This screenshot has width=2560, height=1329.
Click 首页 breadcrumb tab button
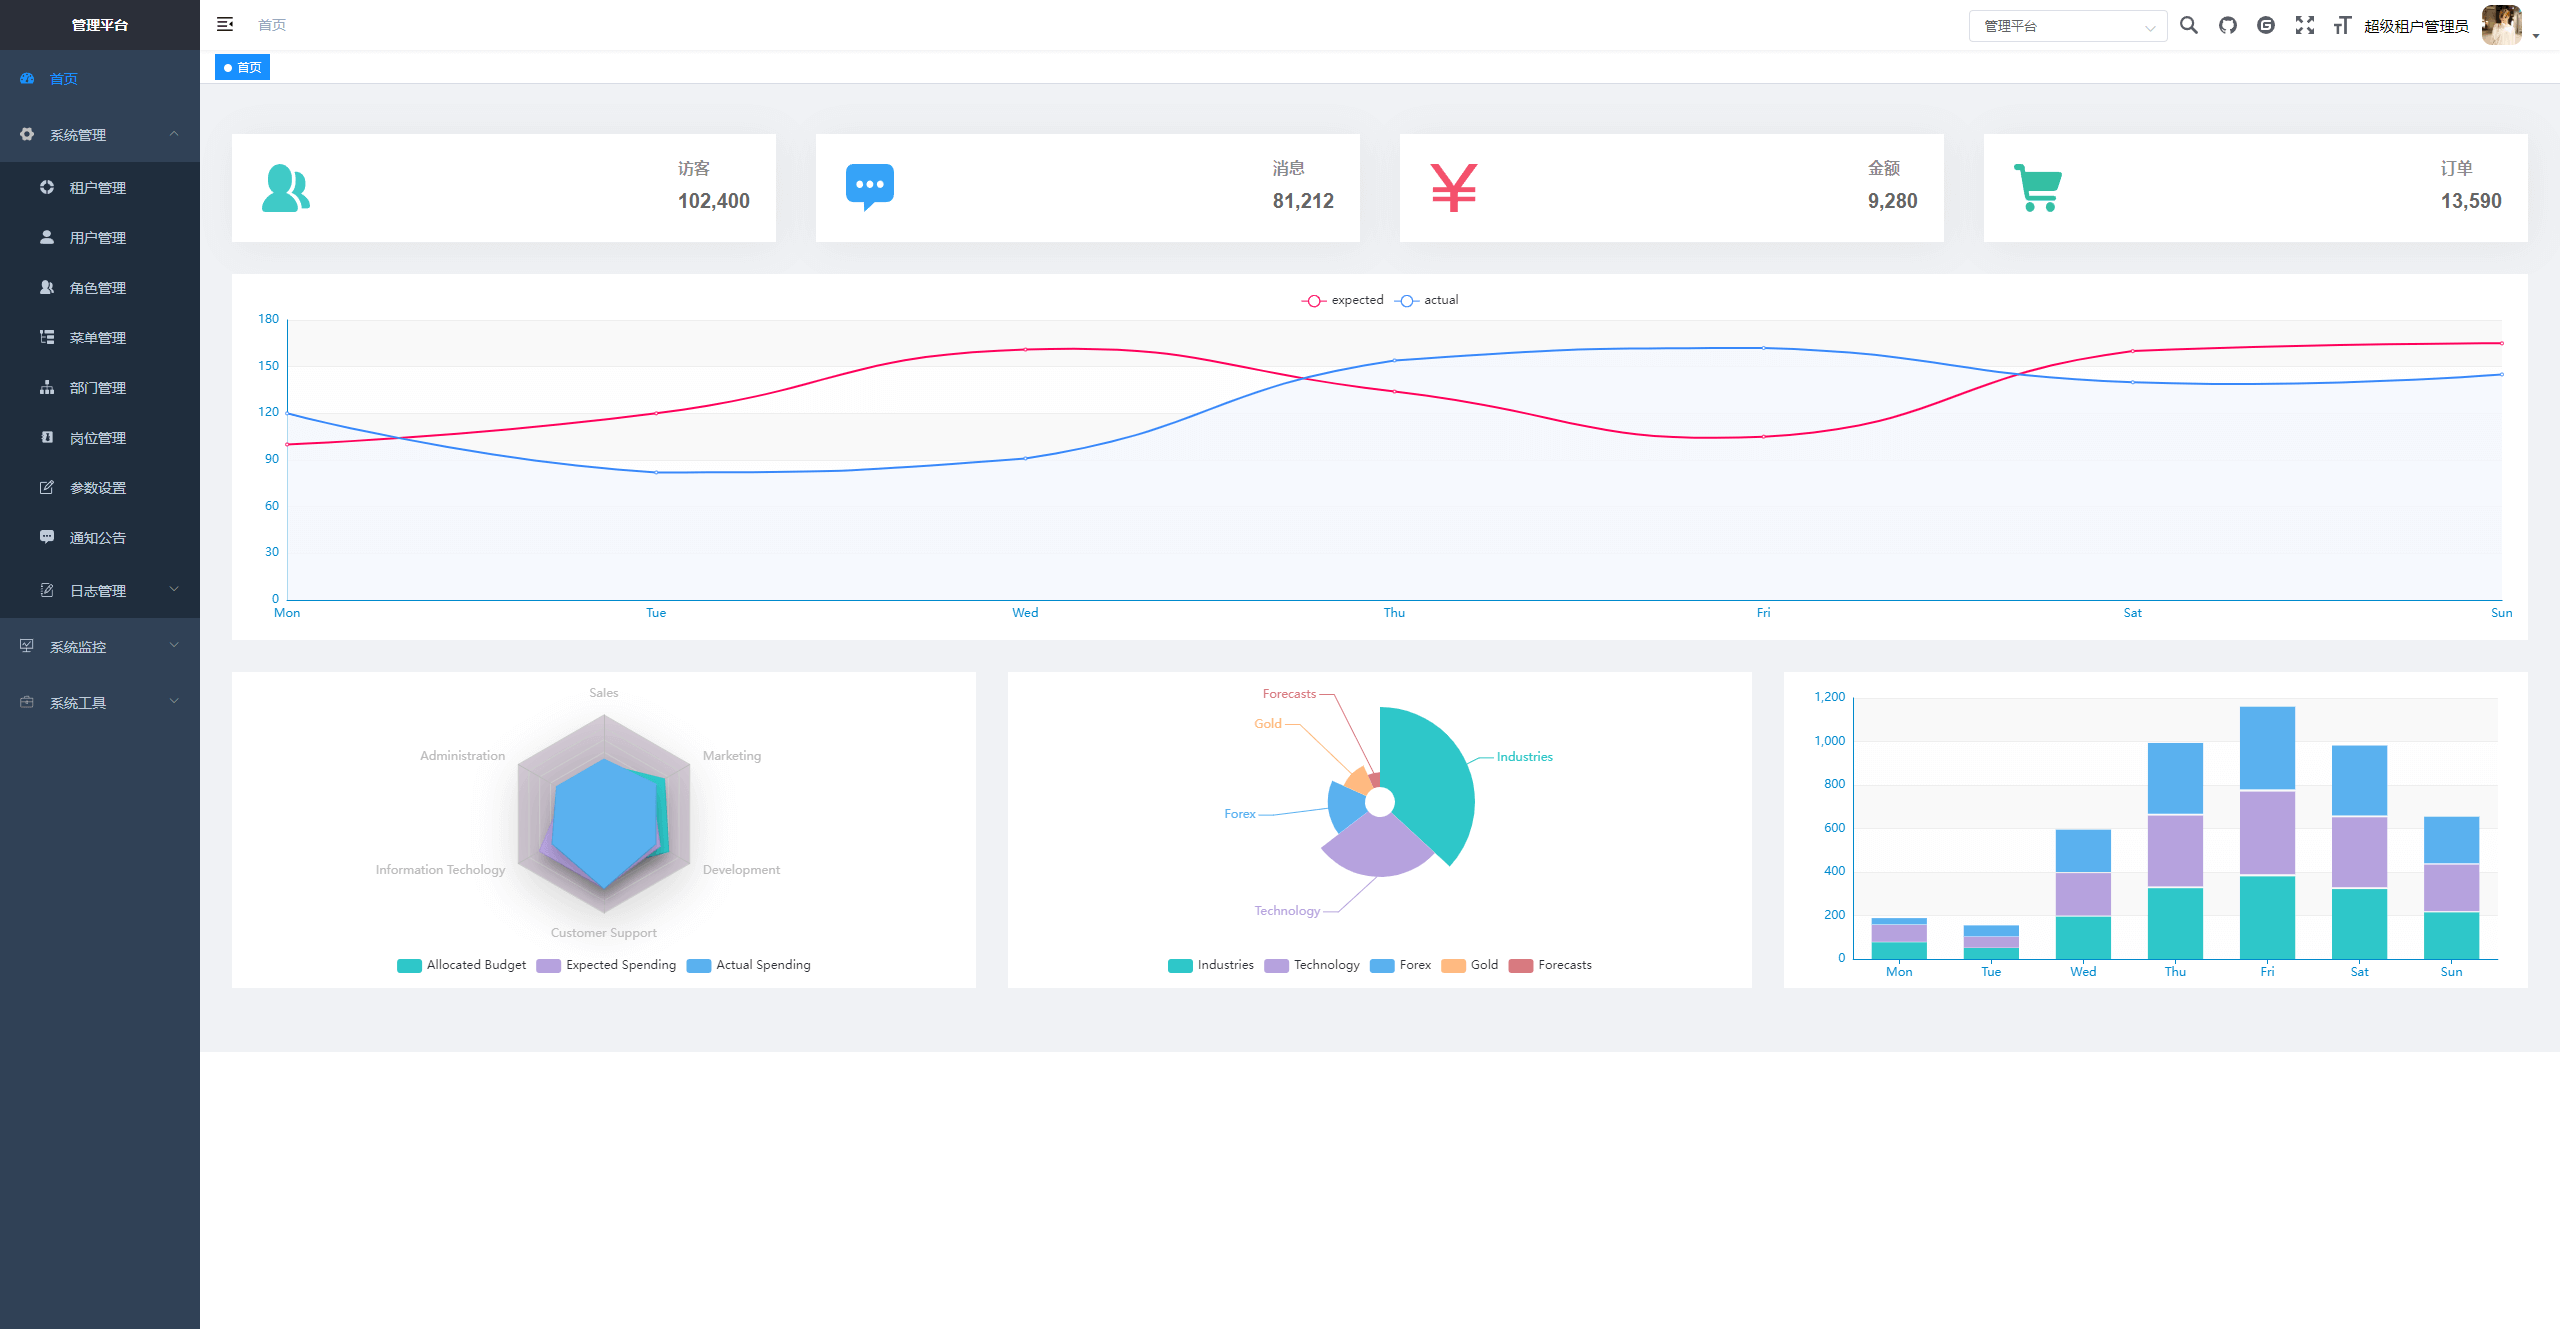(246, 66)
